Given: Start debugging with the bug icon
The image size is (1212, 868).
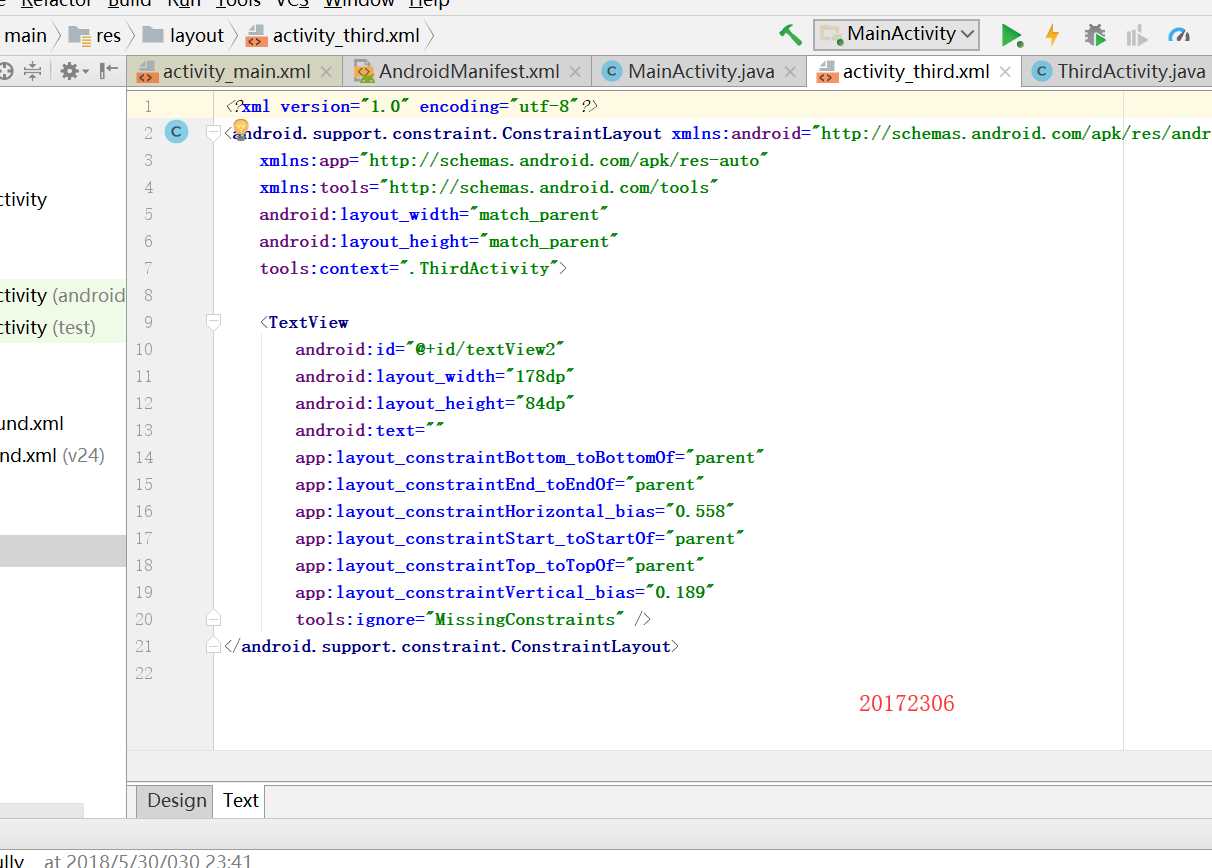Looking at the screenshot, I should point(1095,35).
